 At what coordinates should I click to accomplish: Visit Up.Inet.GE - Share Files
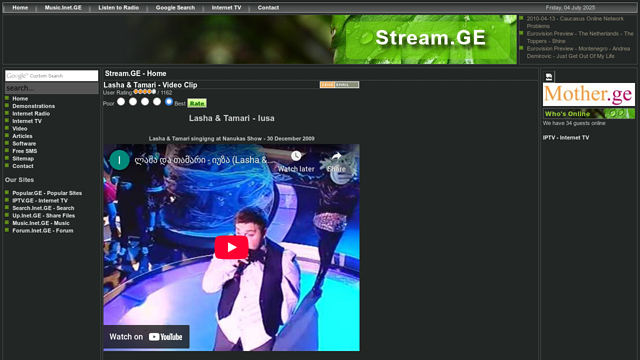[44, 216]
